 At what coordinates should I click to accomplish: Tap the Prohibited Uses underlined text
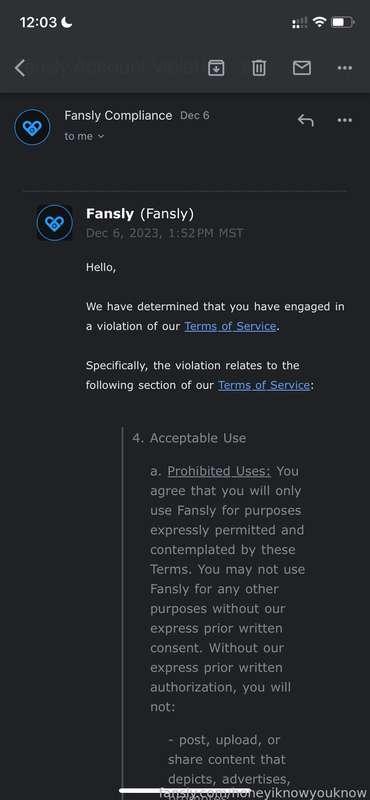tap(219, 471)
